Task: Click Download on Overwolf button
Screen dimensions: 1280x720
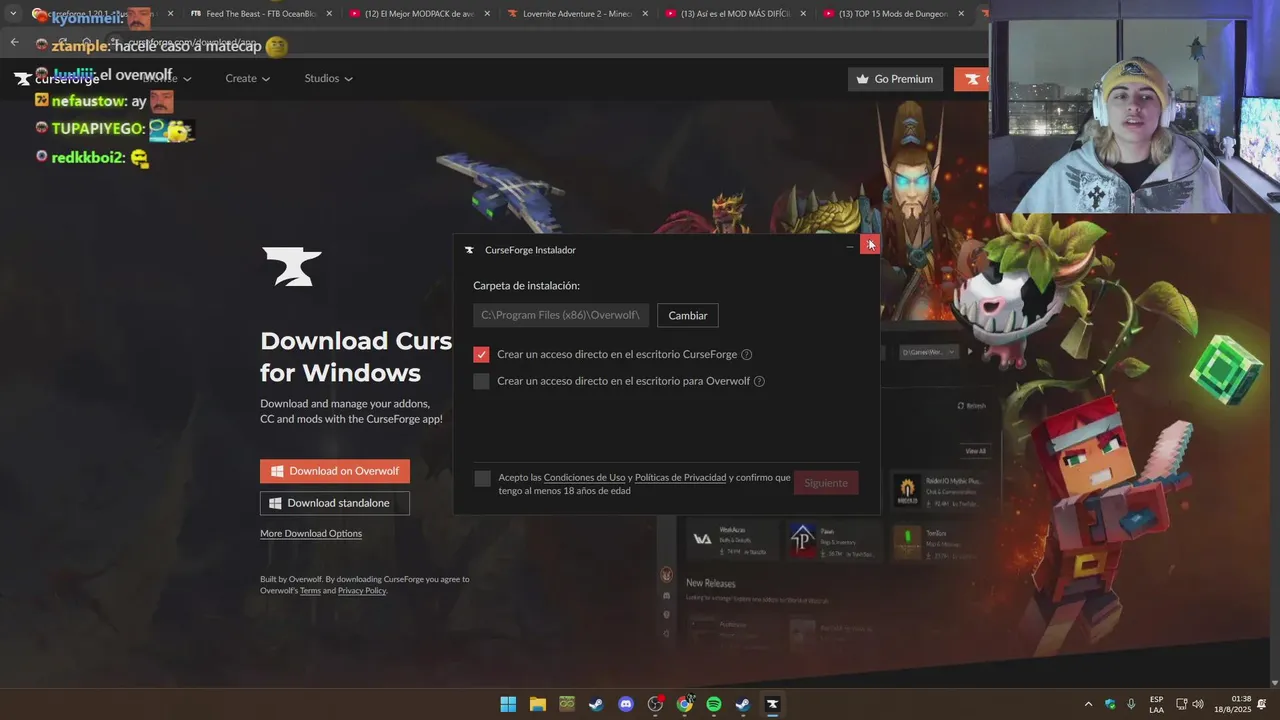Action: (x=335, y=471)
